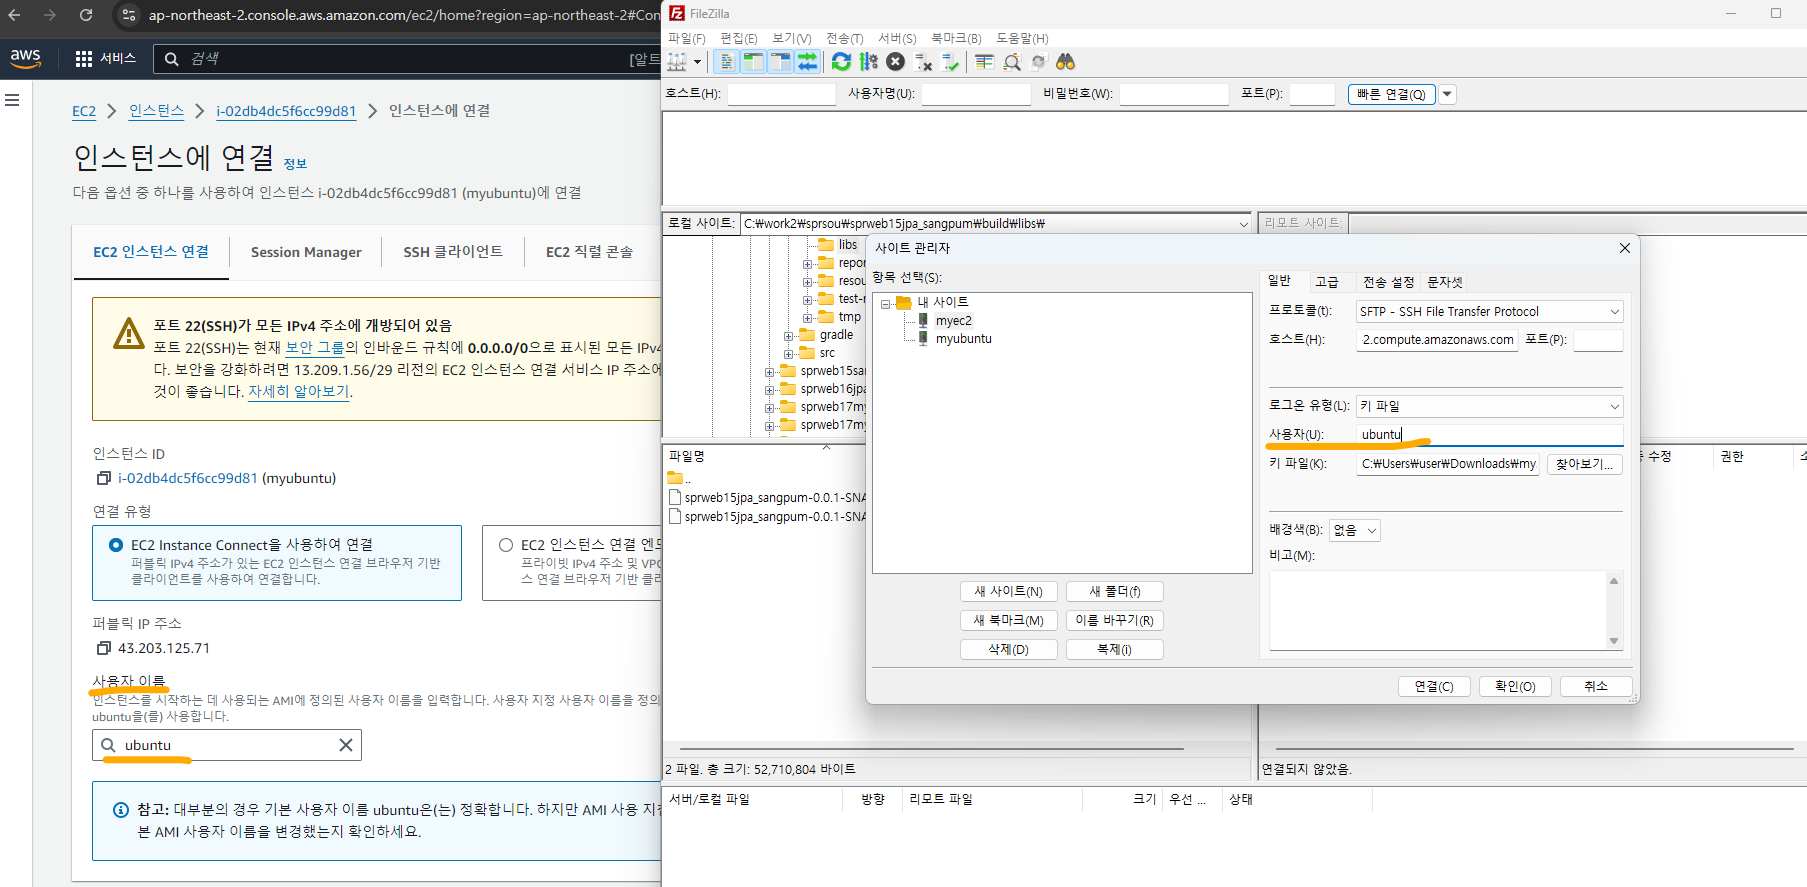Toggle synchronized browsing icon
The image size is (1807, 887).
pos(1039,62)
